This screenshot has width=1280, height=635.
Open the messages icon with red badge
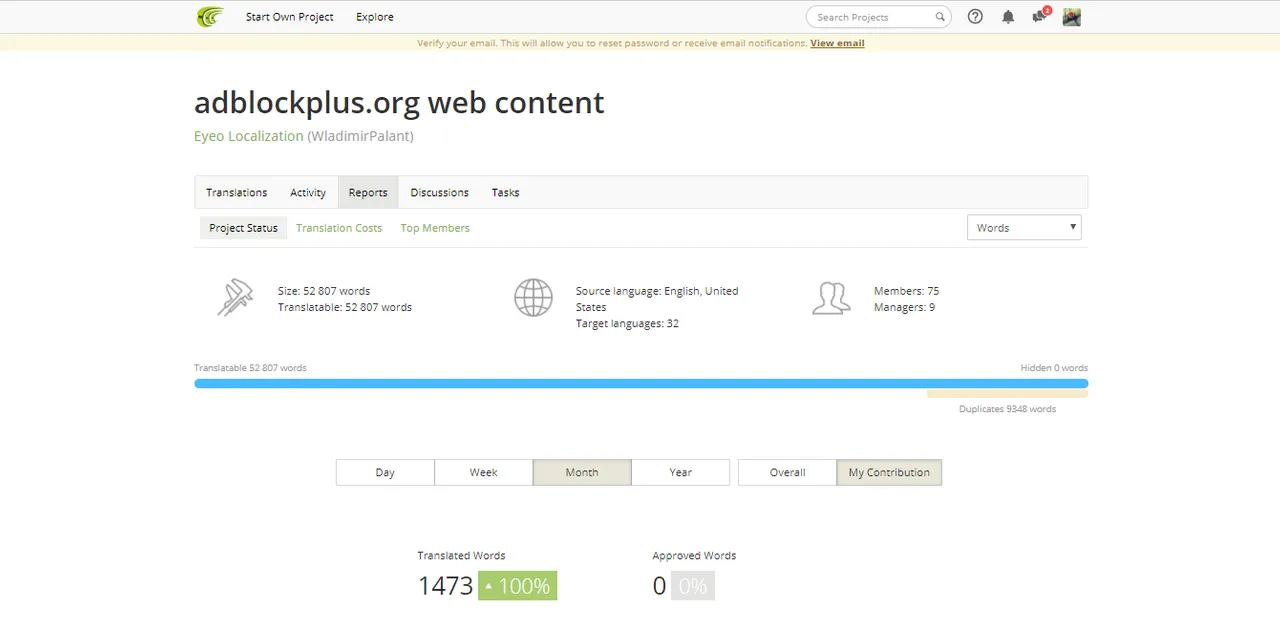click(1040, 16)
